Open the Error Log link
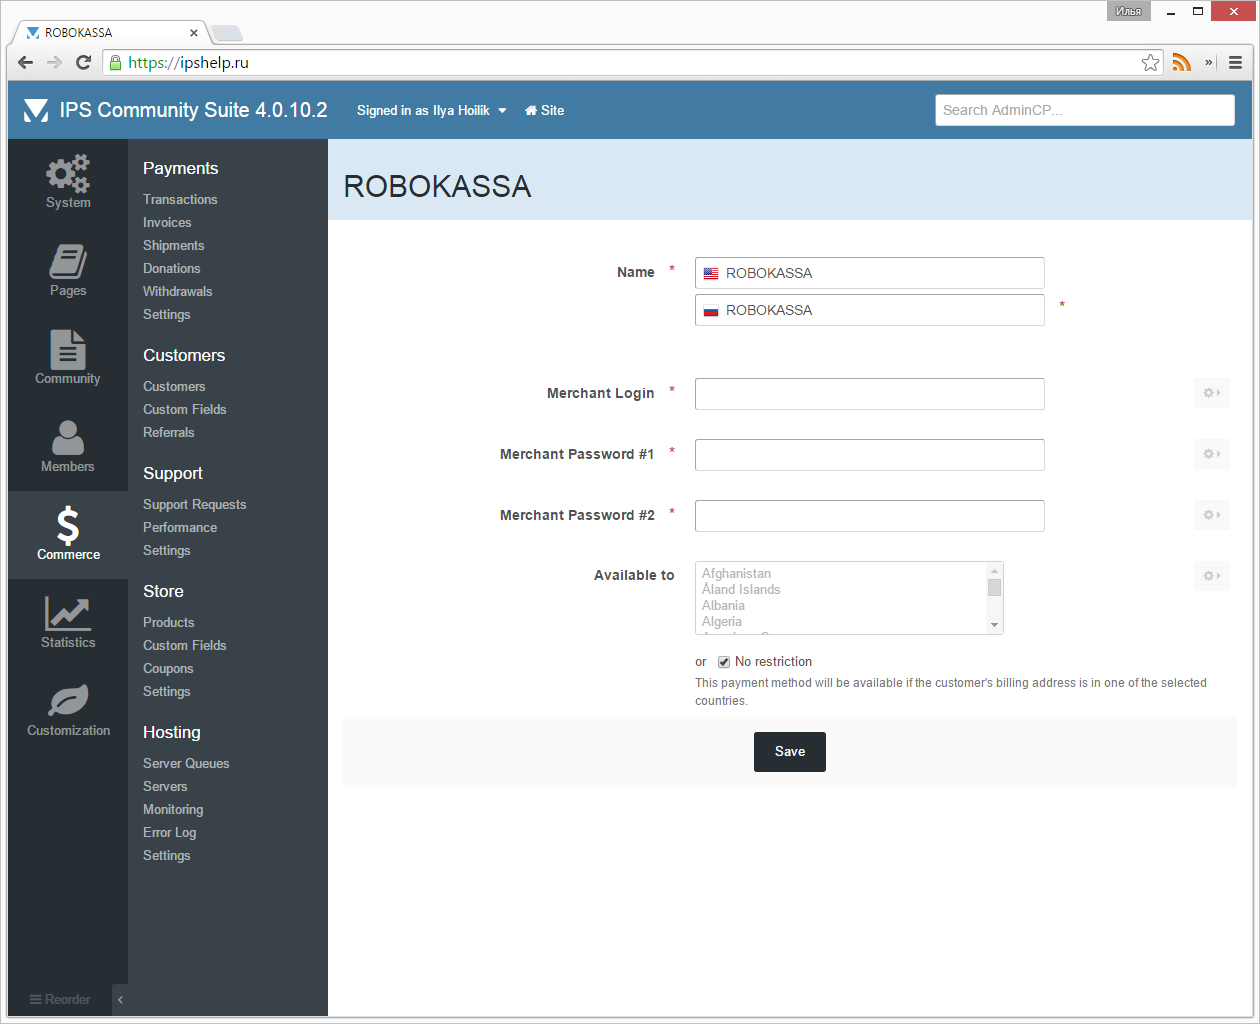 (170, 832)
